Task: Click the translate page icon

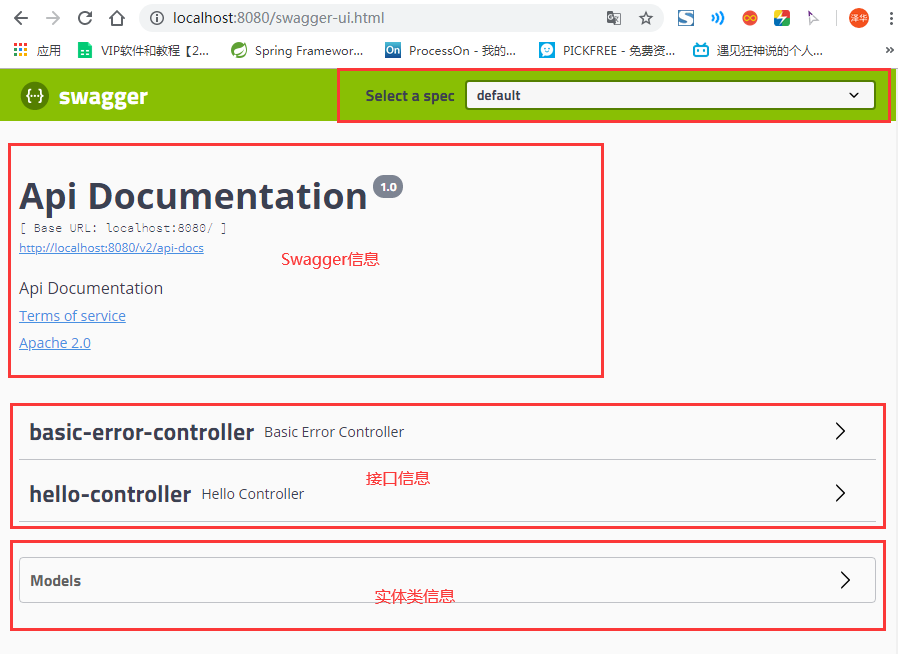Action: (613, 18)
